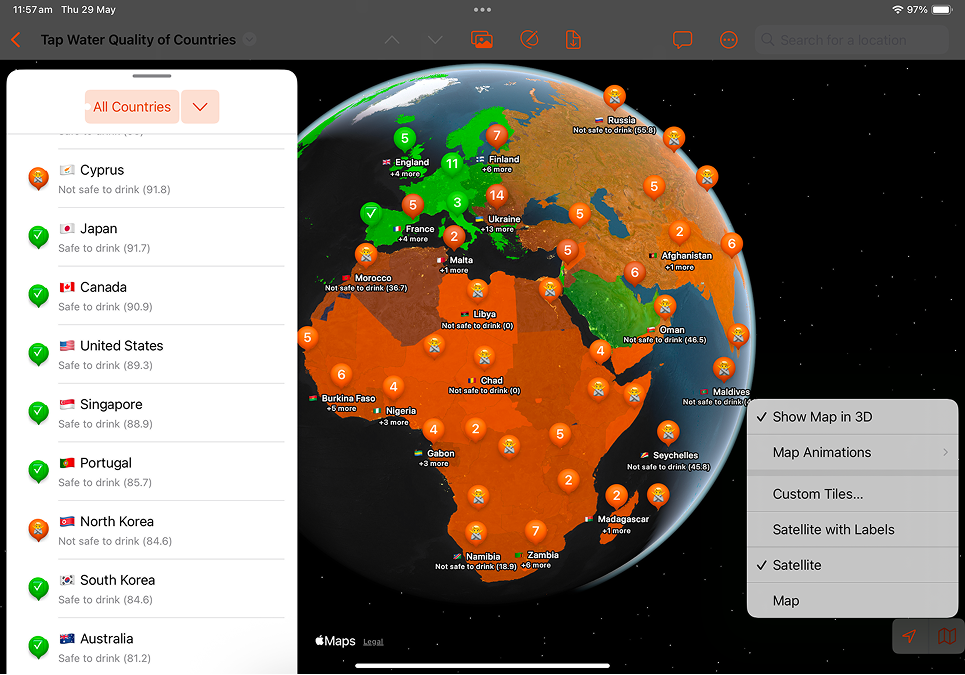Open the title dropdown next to Tap Water Quality of Countries

coord(249,39)
